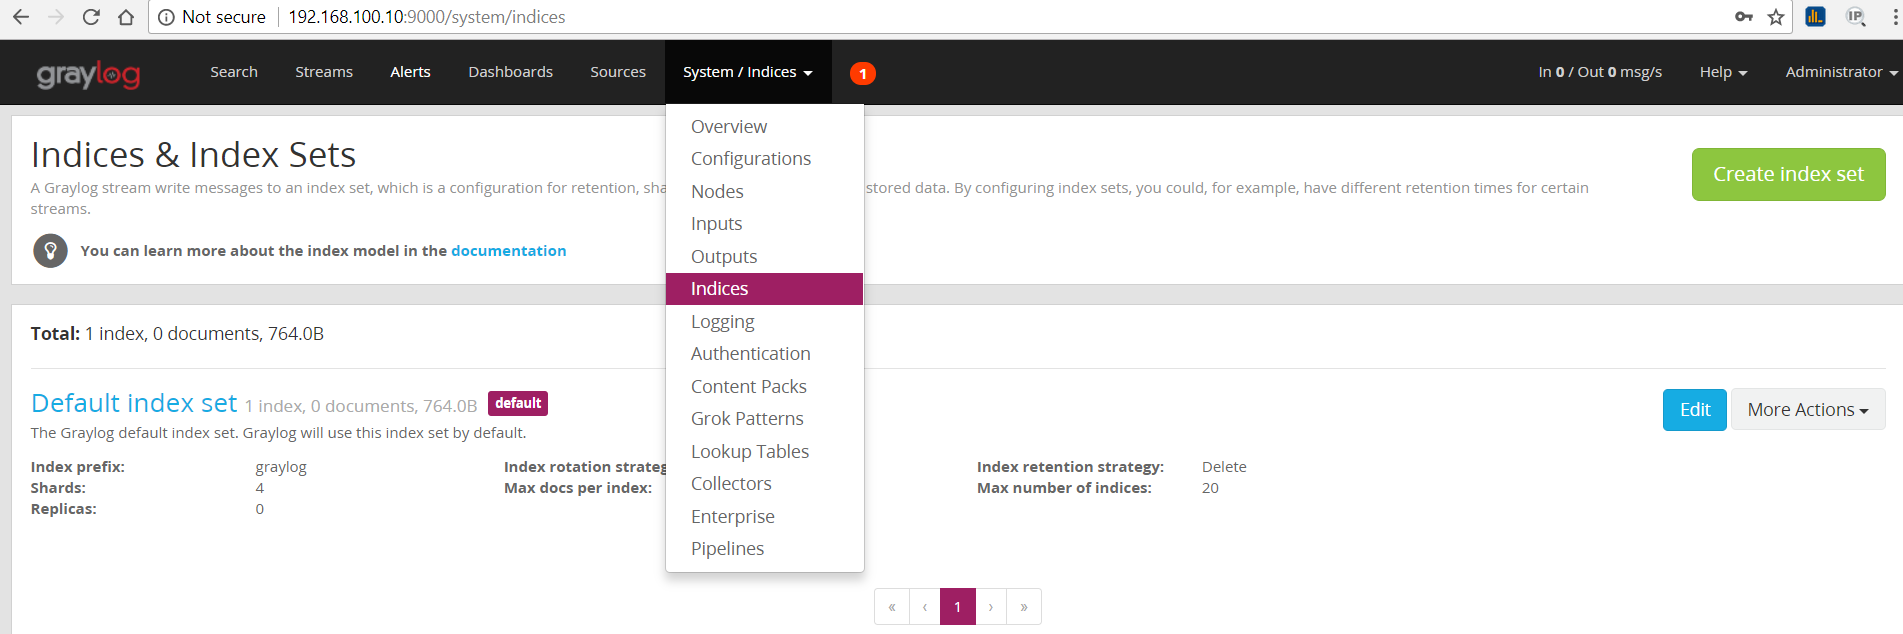Select Overview from the System menu
The width and height of the screenshot is (1903, 634).
764,127
